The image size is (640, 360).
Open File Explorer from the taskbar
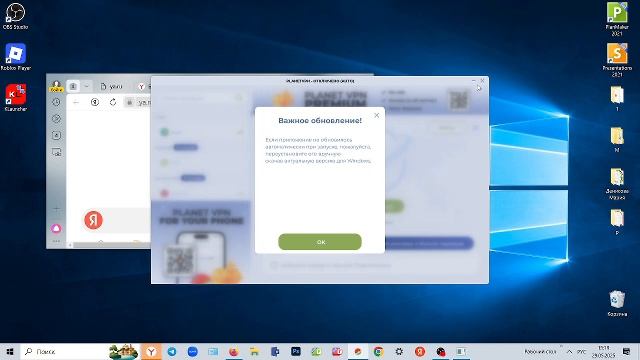point(254,351)
